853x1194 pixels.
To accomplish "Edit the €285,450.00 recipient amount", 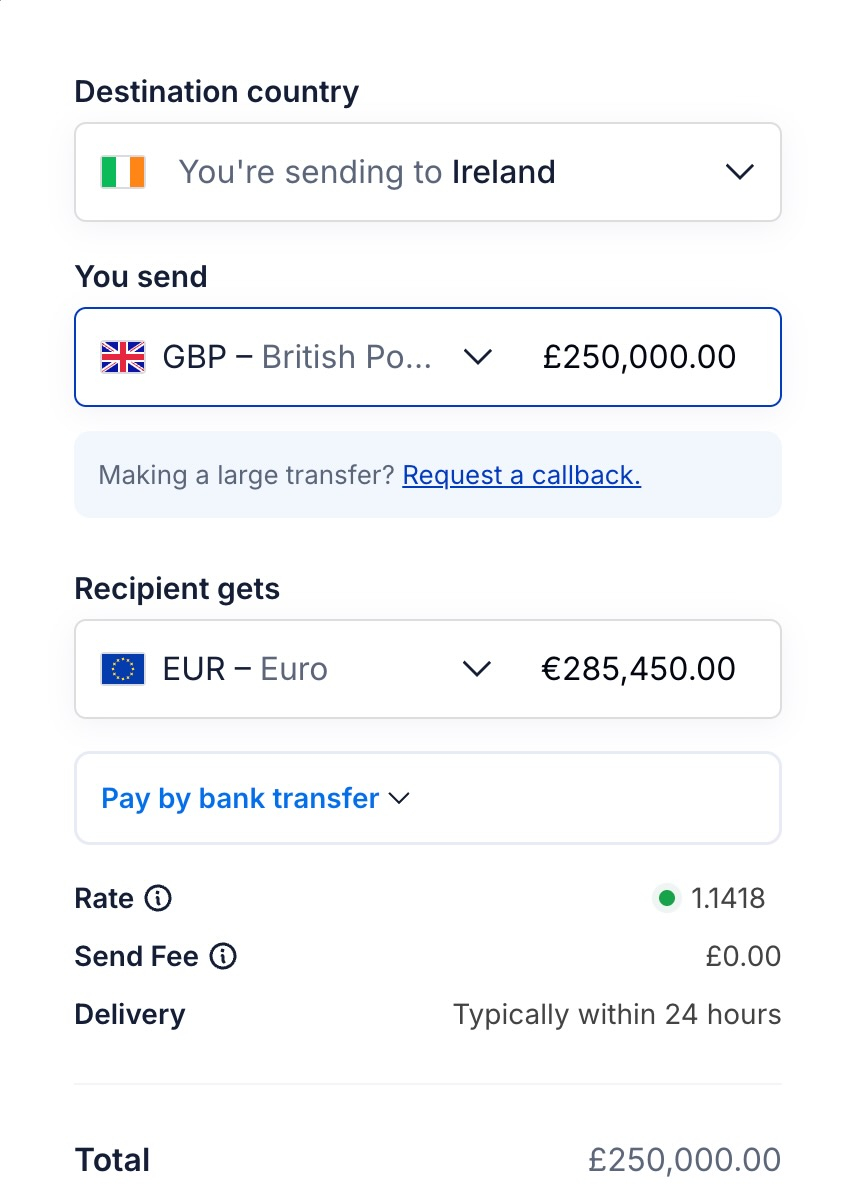I will [x=638, y=669].
